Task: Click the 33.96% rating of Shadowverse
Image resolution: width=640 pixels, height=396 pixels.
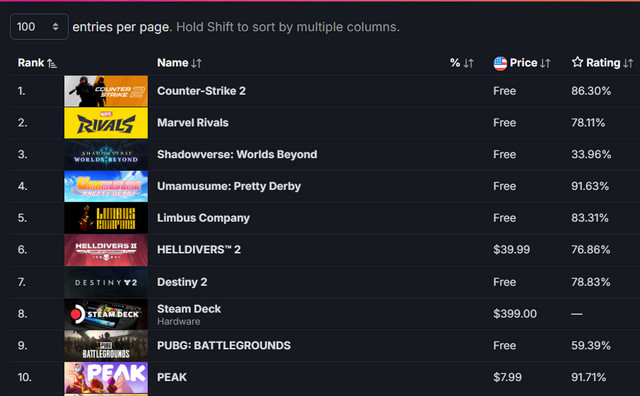Action: pos(591,154)
